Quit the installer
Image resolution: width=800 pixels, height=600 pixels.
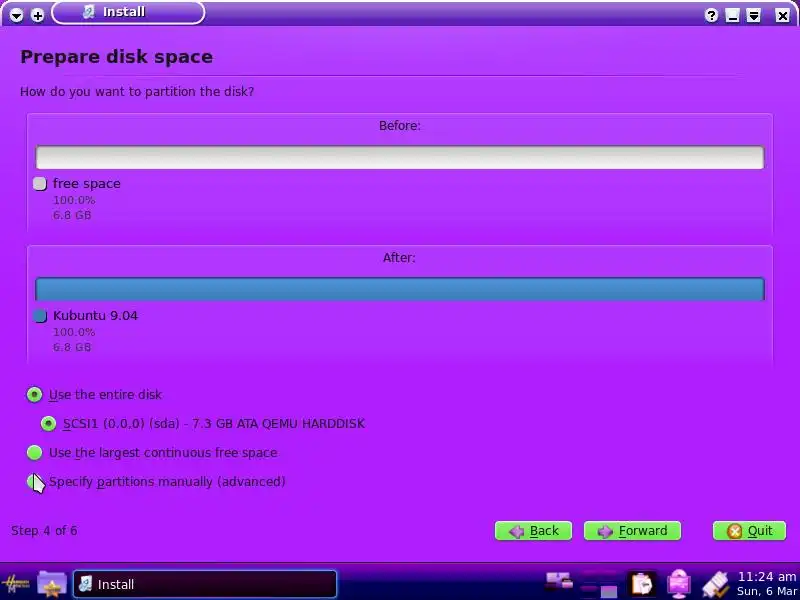pos(749,531)
